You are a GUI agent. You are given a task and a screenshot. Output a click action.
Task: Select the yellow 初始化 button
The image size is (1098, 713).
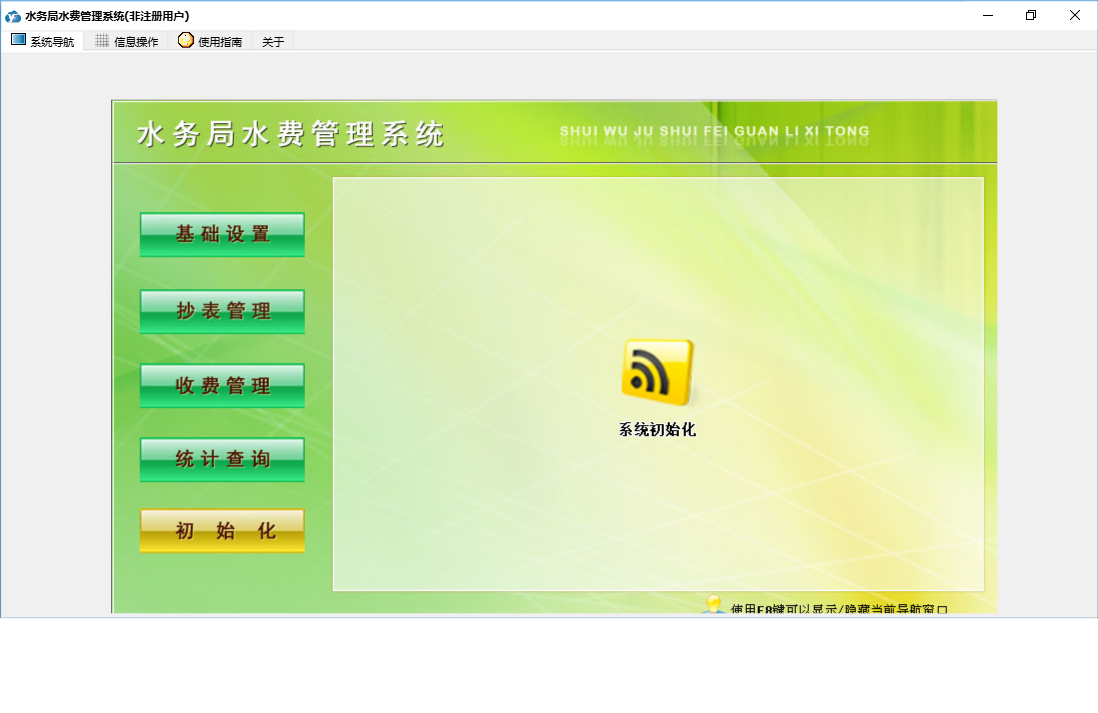point(223,531)
